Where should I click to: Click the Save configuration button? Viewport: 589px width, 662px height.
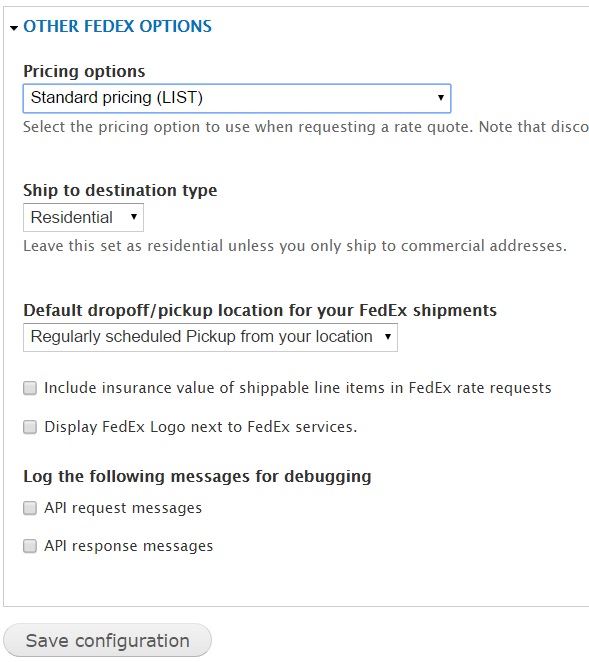[107, 640]
